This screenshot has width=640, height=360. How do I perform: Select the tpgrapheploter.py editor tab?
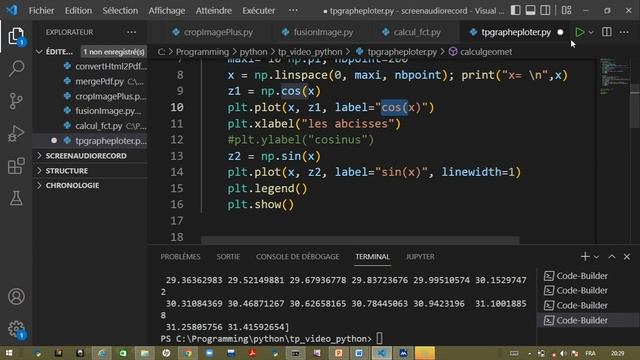(x=516, y=32)
